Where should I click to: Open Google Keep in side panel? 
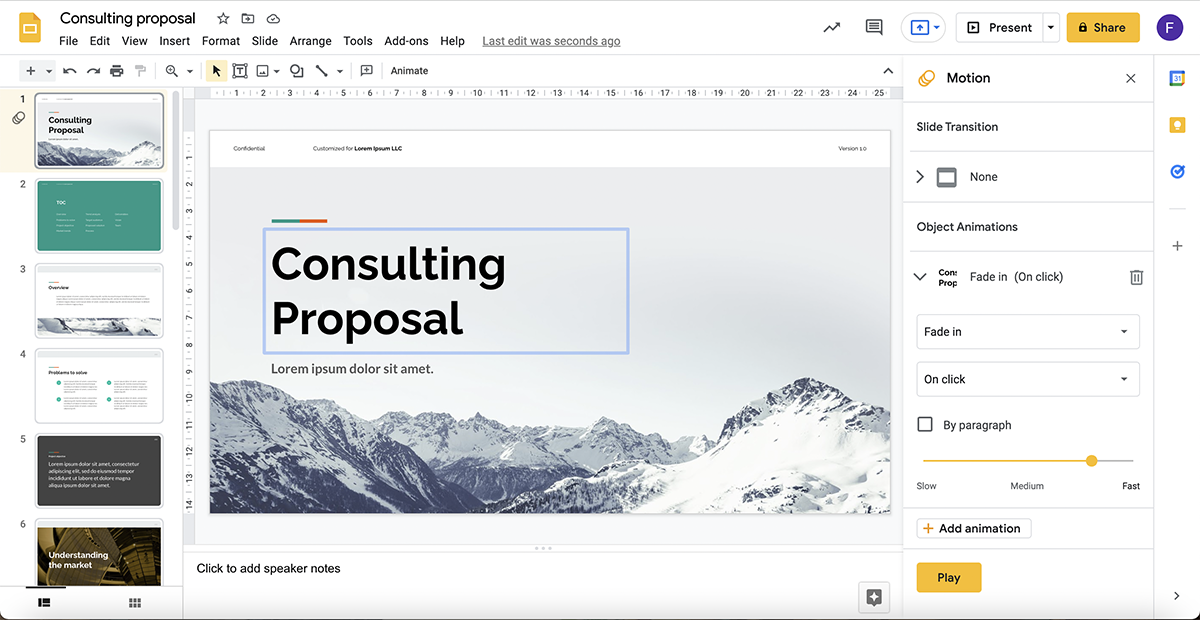point(1177,125)
